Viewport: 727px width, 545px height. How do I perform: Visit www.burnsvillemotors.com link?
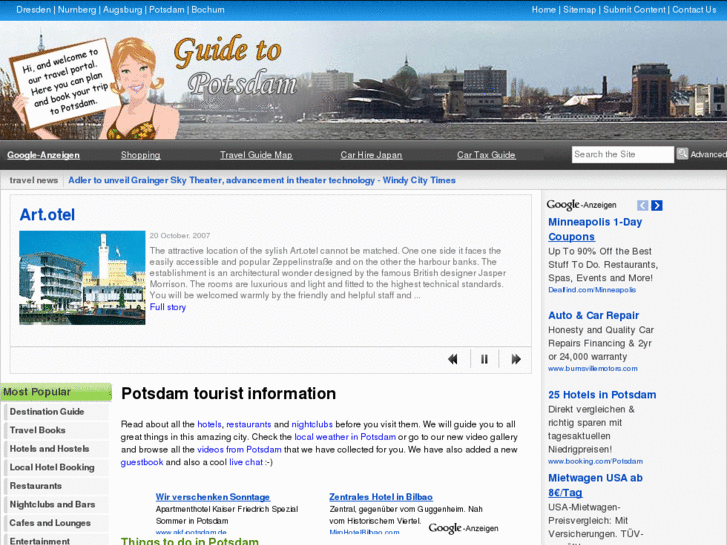[593, 369]
